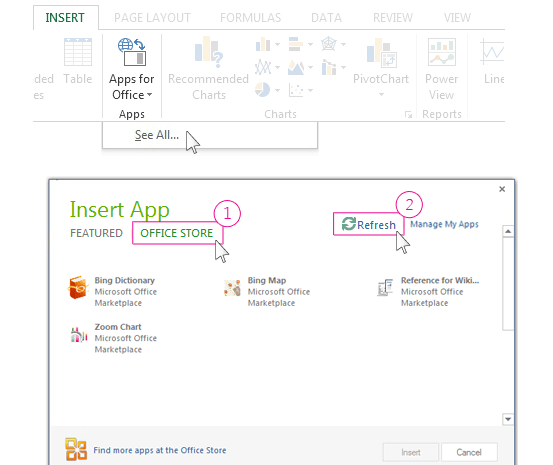Click the Office Store logo icon
This screenshot has height=465, width=553.
tap(76, 449)
